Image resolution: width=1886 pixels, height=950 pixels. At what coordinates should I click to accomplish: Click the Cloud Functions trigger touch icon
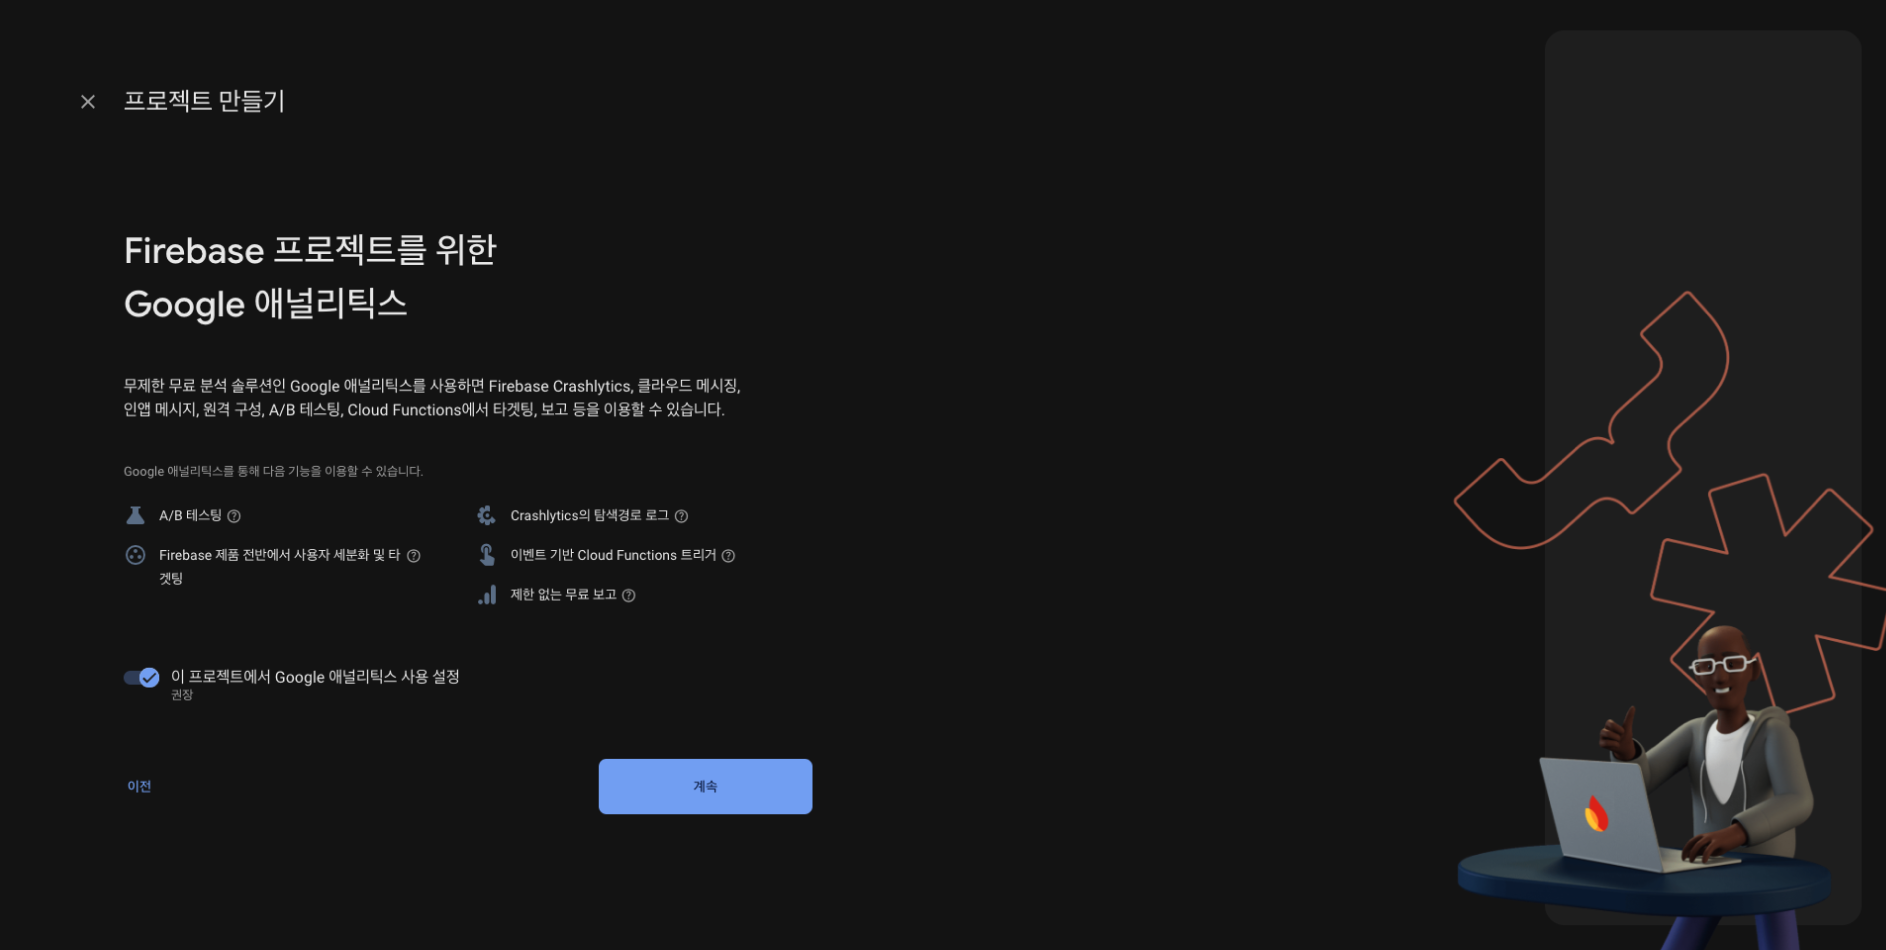(x=487, y=554)
